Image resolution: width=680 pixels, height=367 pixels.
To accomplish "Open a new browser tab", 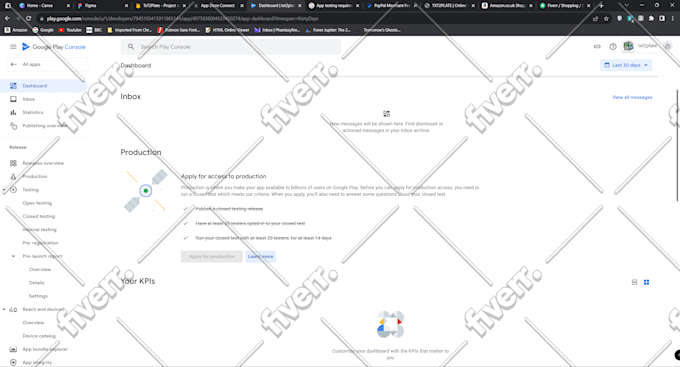I will [x=601, y=6].
